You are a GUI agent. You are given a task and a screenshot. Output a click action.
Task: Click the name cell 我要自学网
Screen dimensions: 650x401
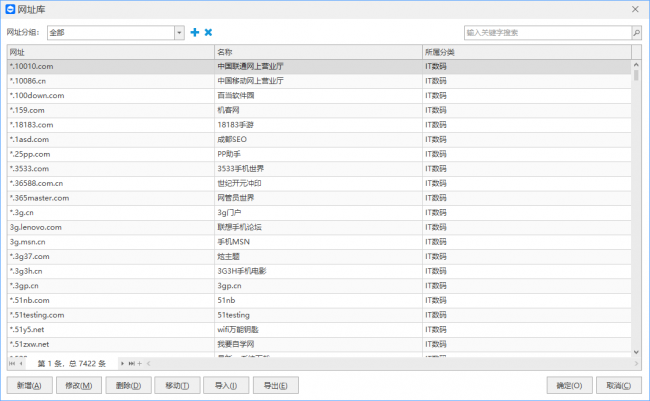(318, 344)
